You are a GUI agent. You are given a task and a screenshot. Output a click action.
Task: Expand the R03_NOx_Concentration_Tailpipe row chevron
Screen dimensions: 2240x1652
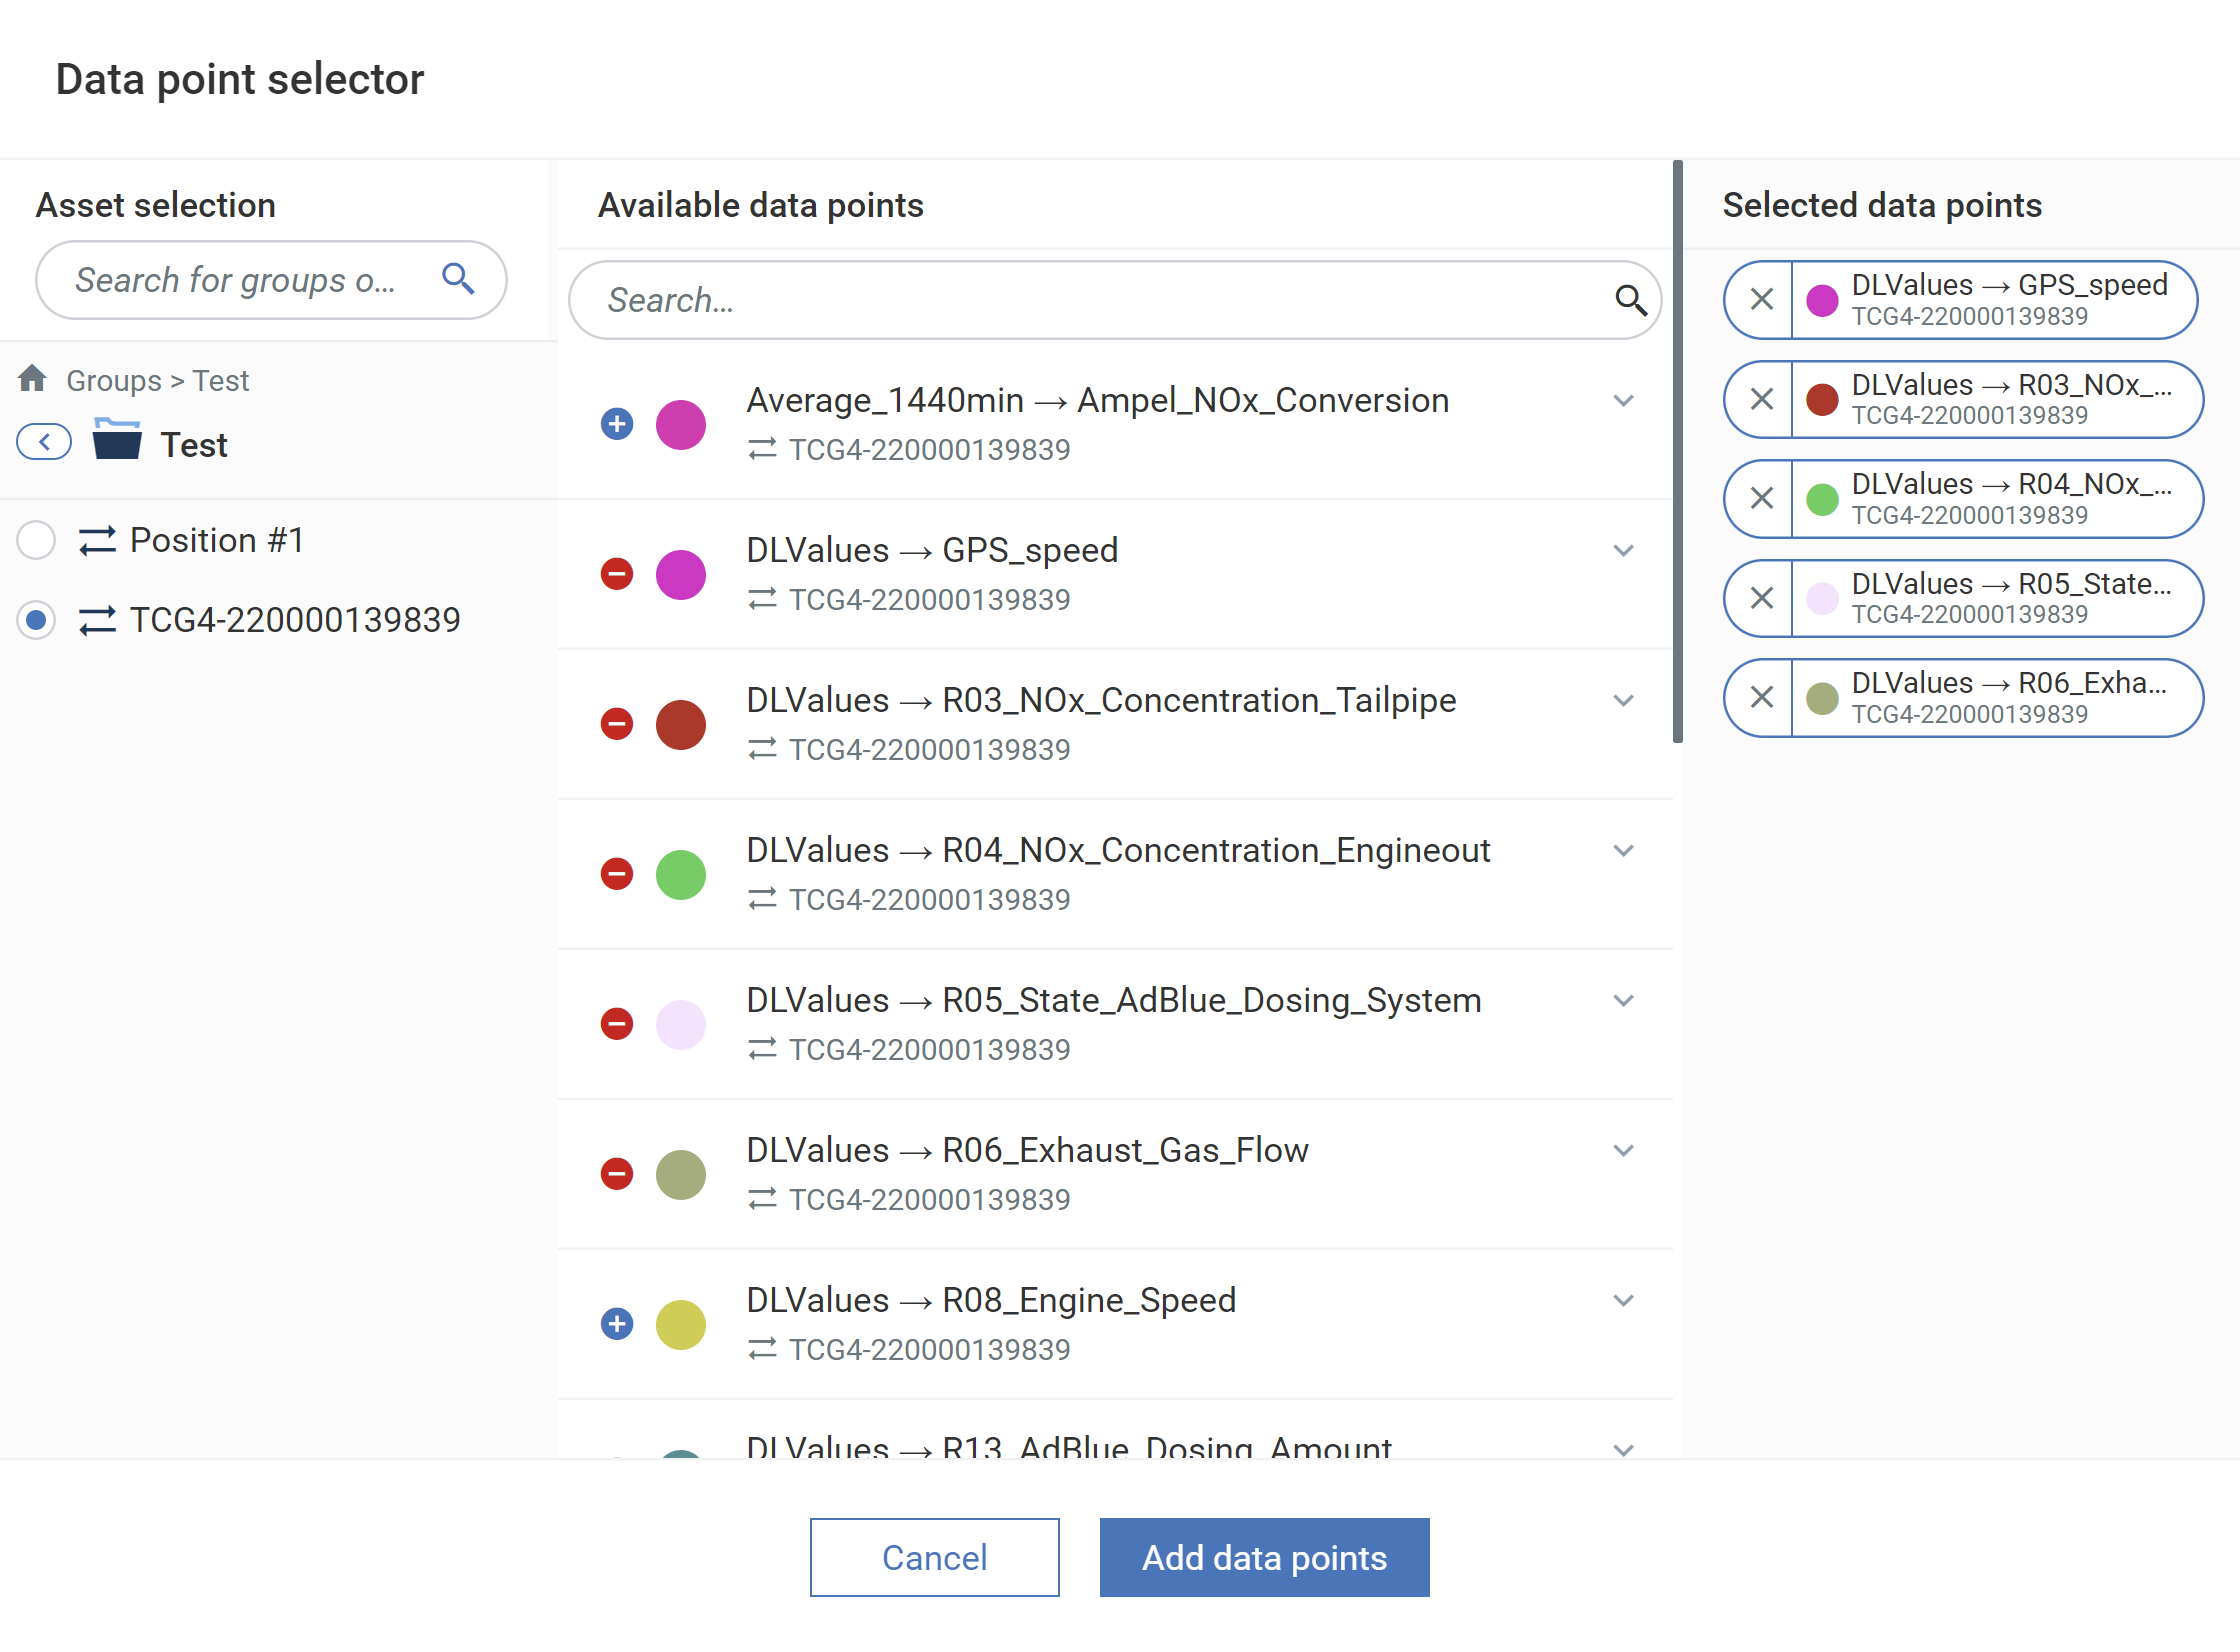[1623, 700]
